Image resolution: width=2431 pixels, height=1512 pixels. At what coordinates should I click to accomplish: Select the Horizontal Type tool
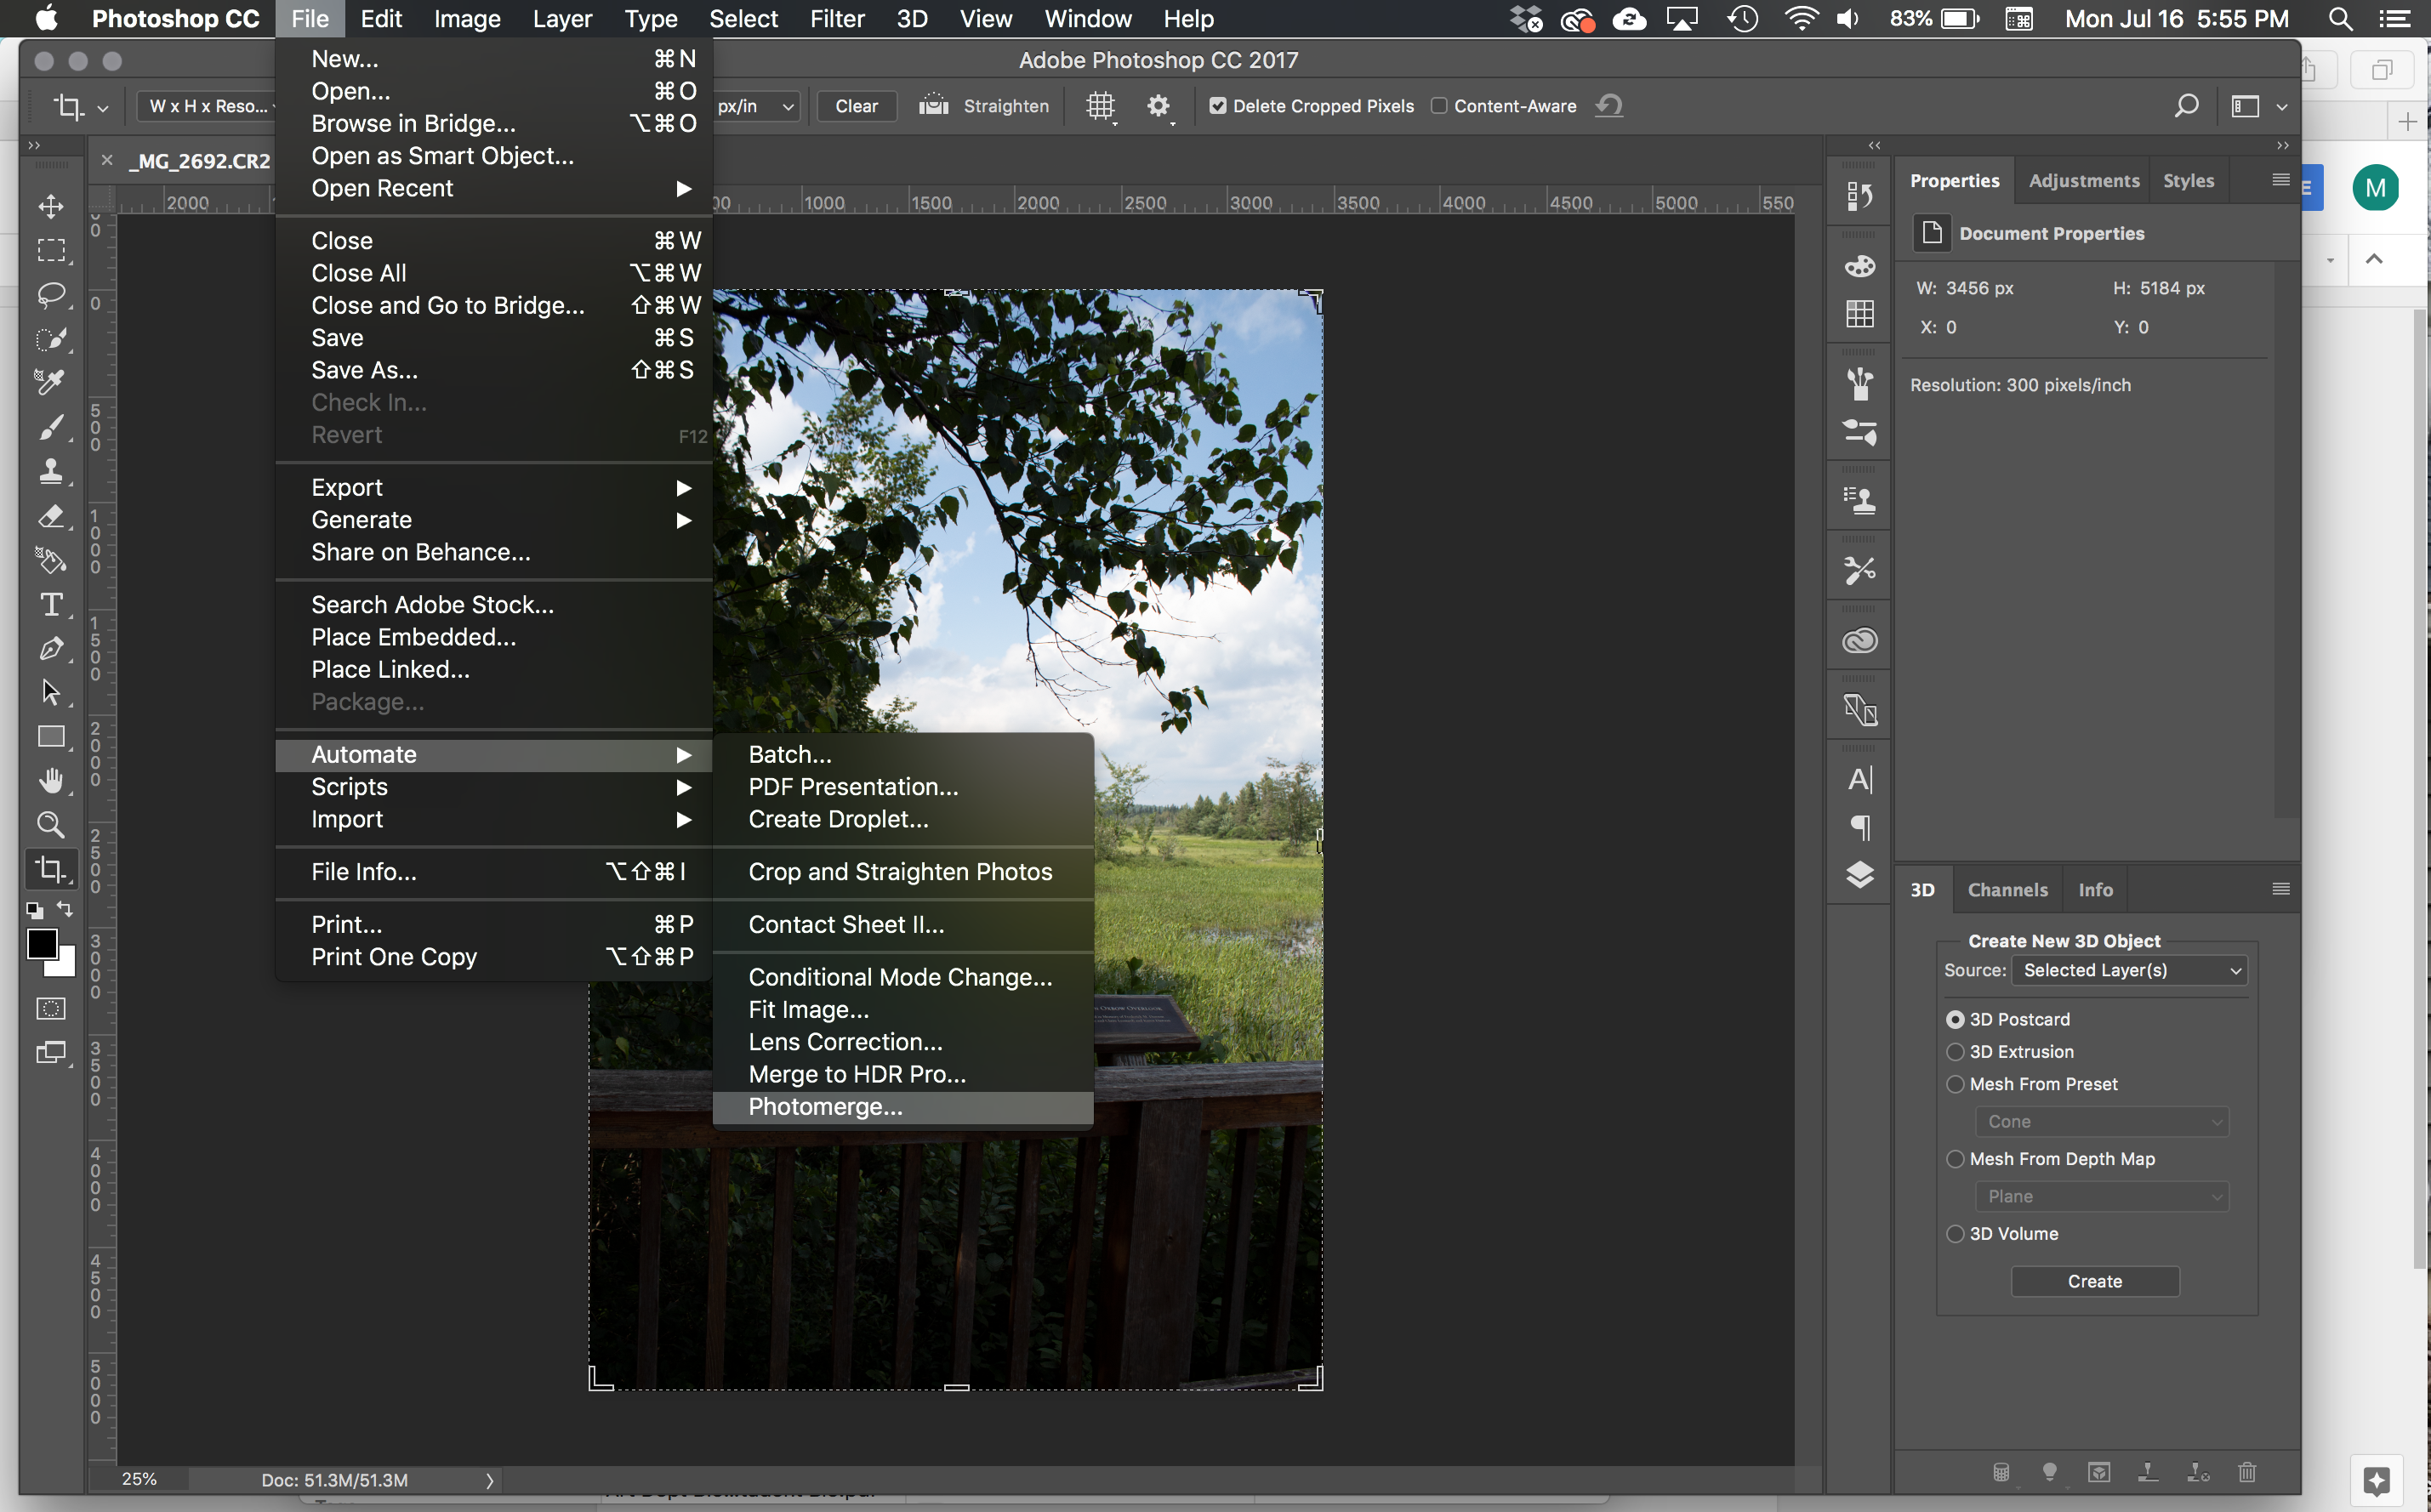click(51, 604)
